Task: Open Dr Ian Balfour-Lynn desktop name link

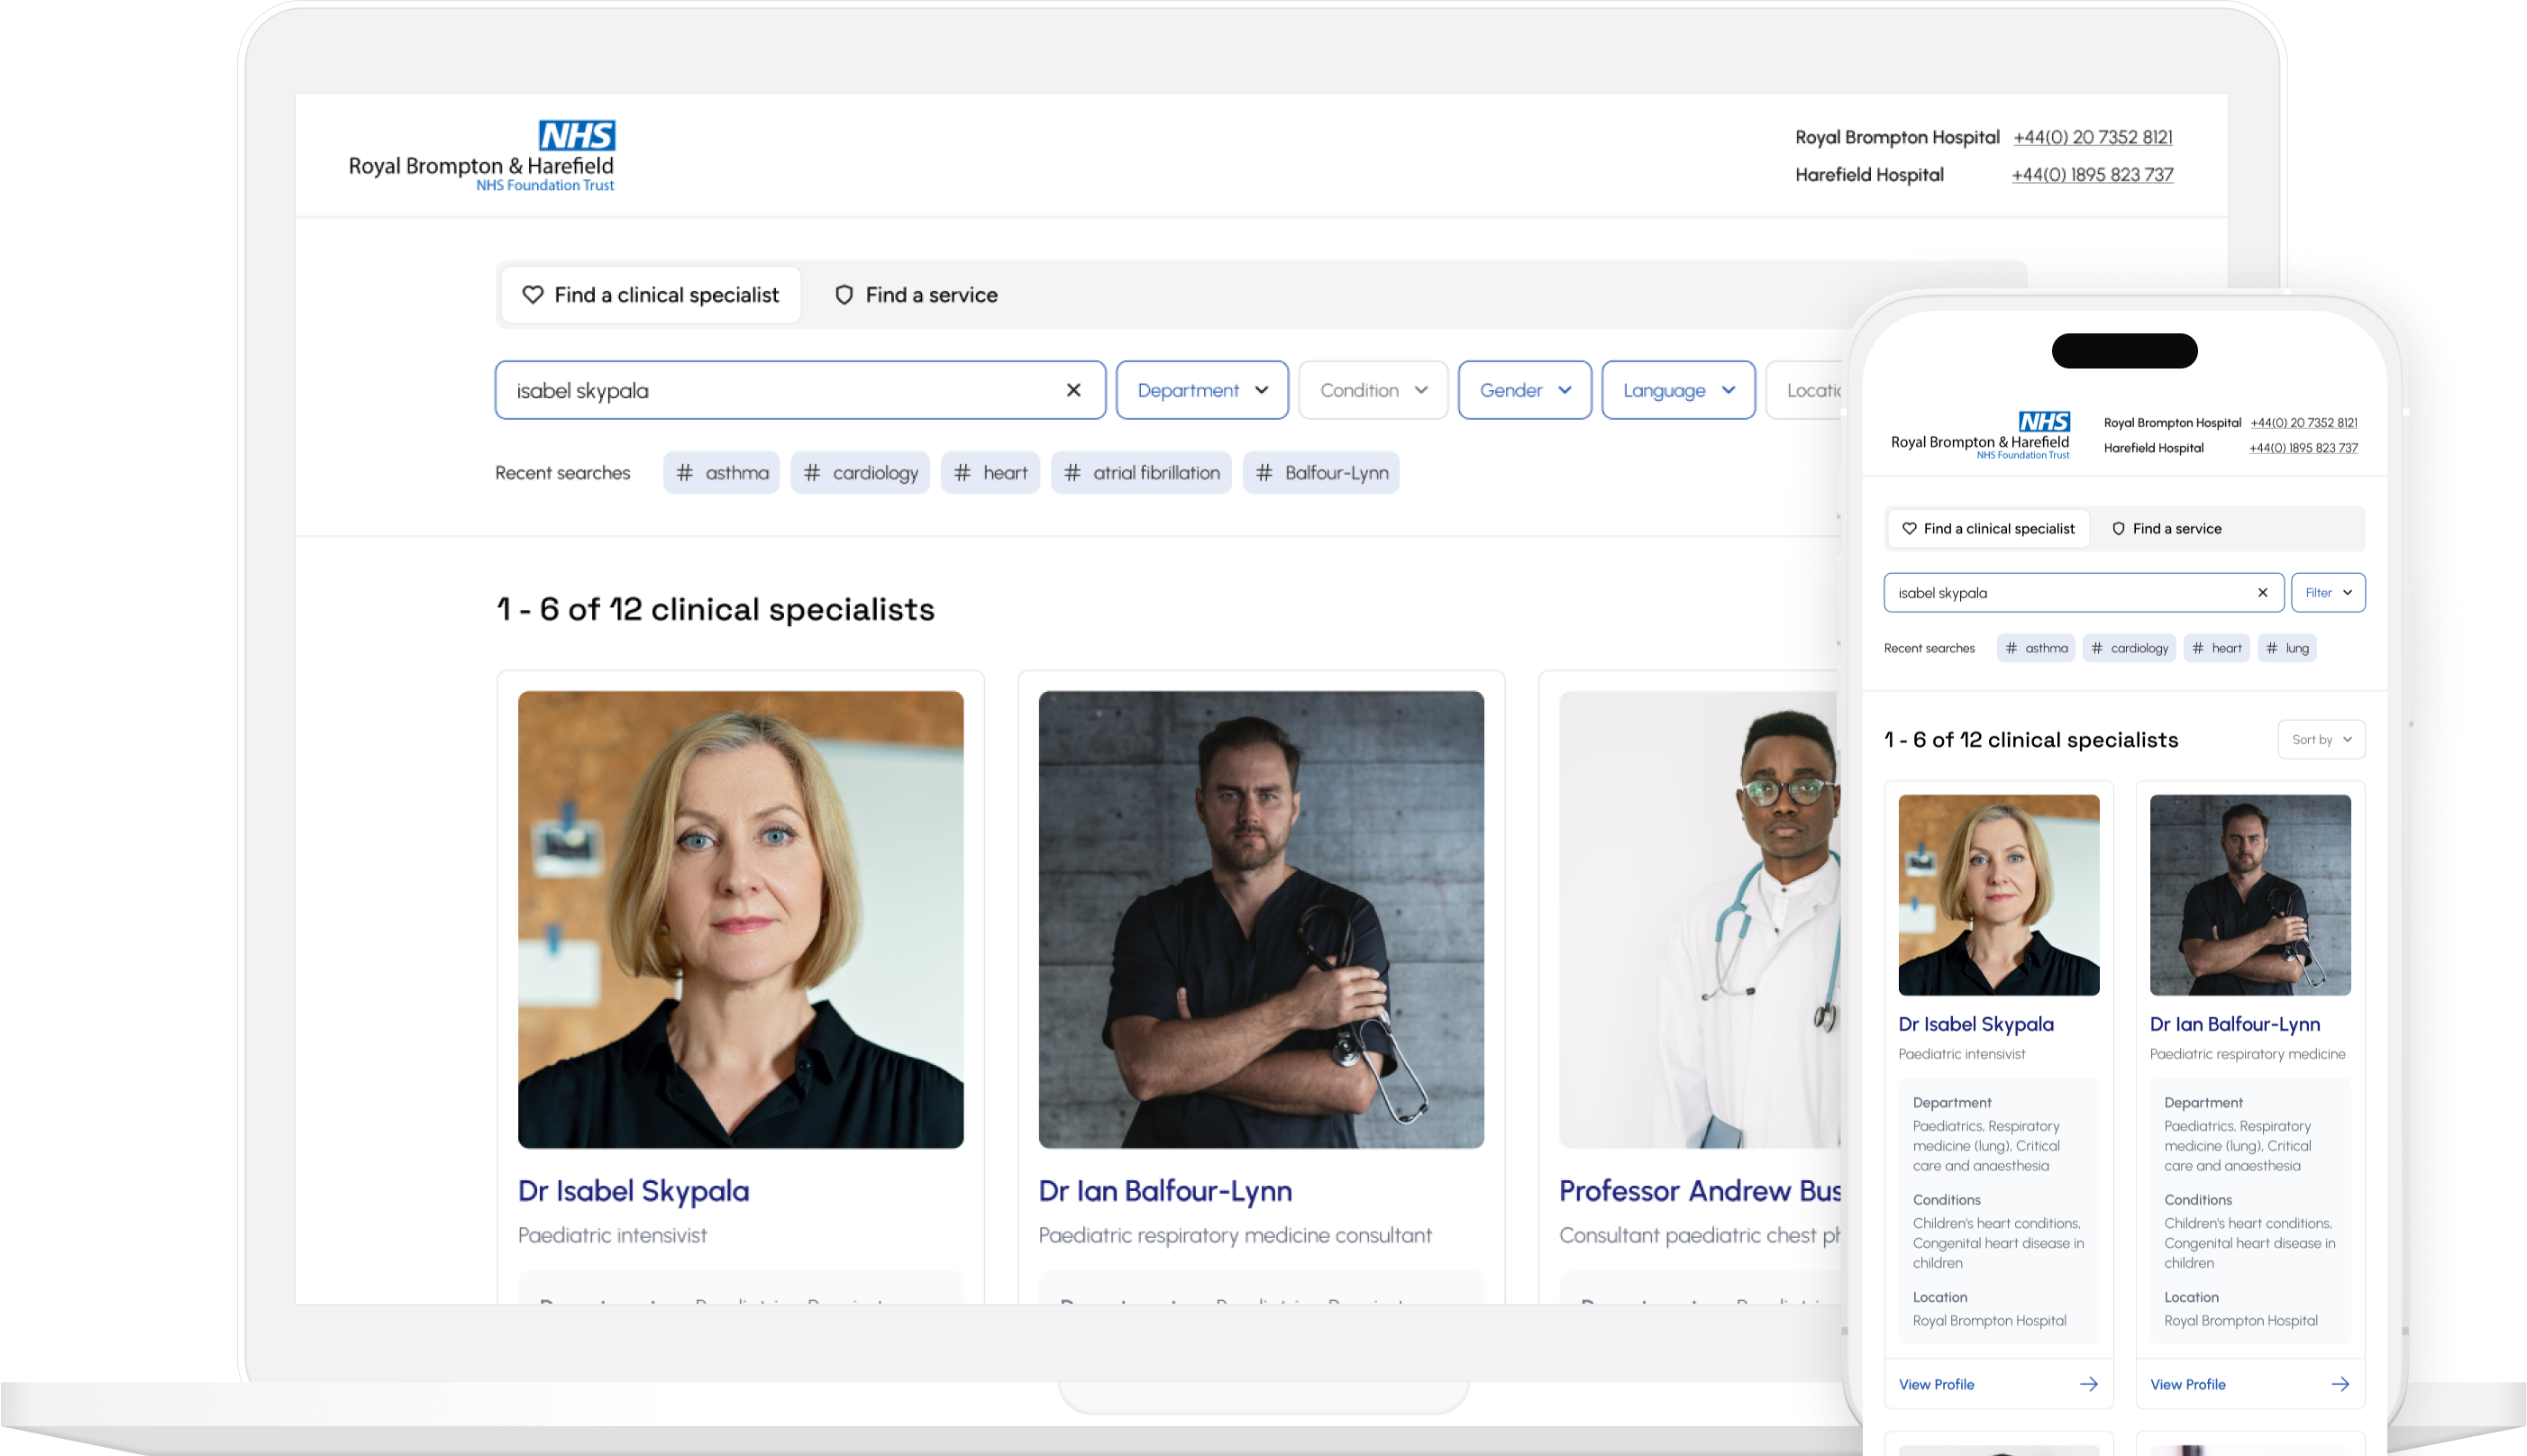Action: (1164, 1191)
